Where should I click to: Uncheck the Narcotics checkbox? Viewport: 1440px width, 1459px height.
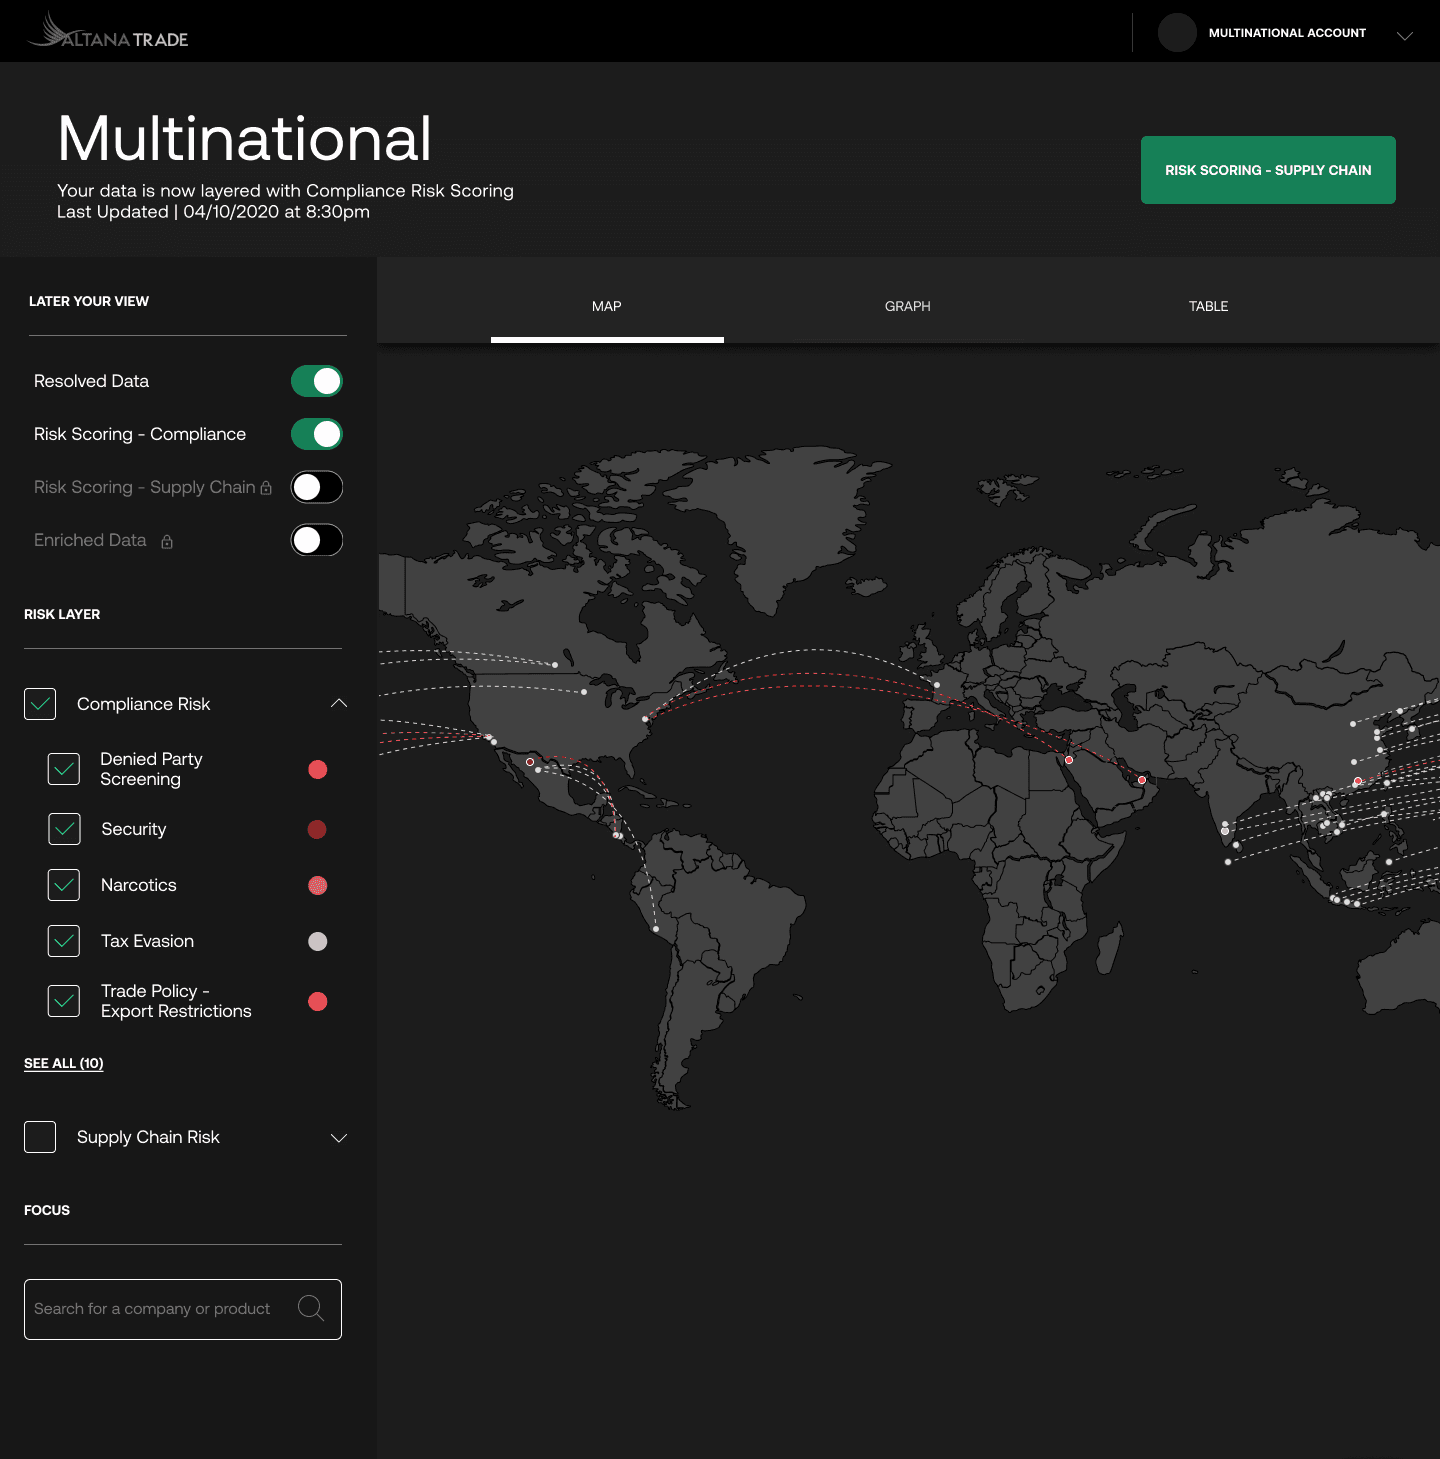pos(64,885)
